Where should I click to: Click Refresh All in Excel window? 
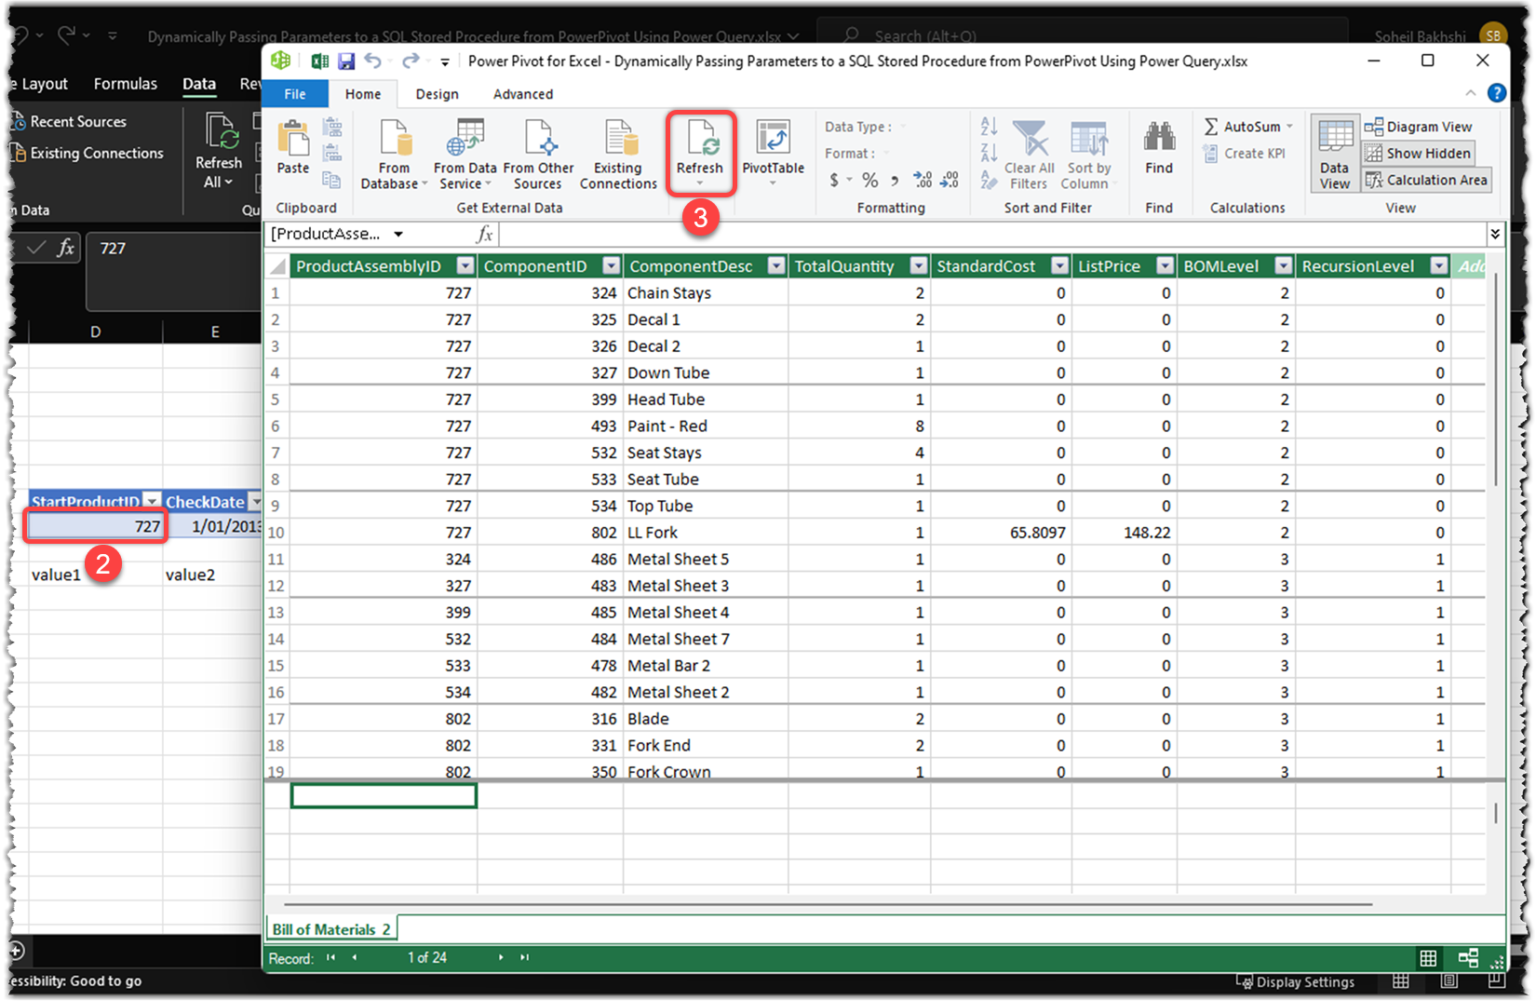[219, 151]
